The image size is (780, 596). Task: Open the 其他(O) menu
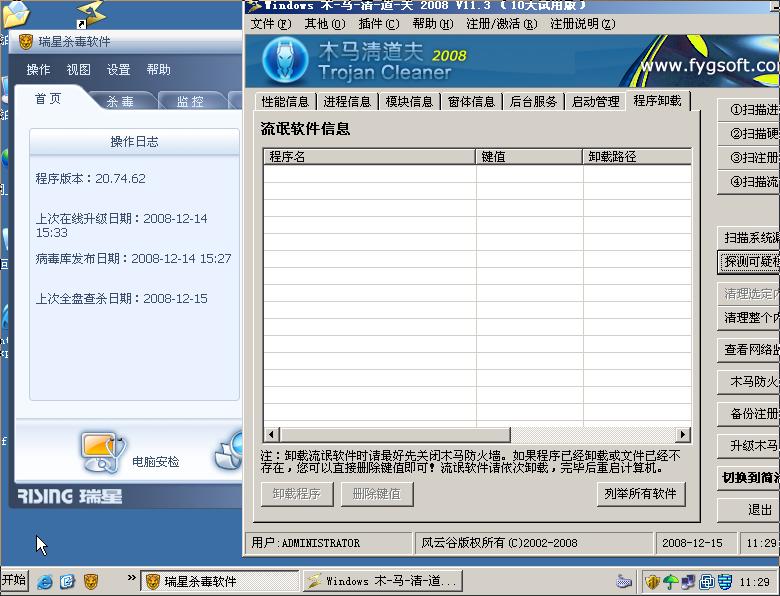[x=324, y=24]
